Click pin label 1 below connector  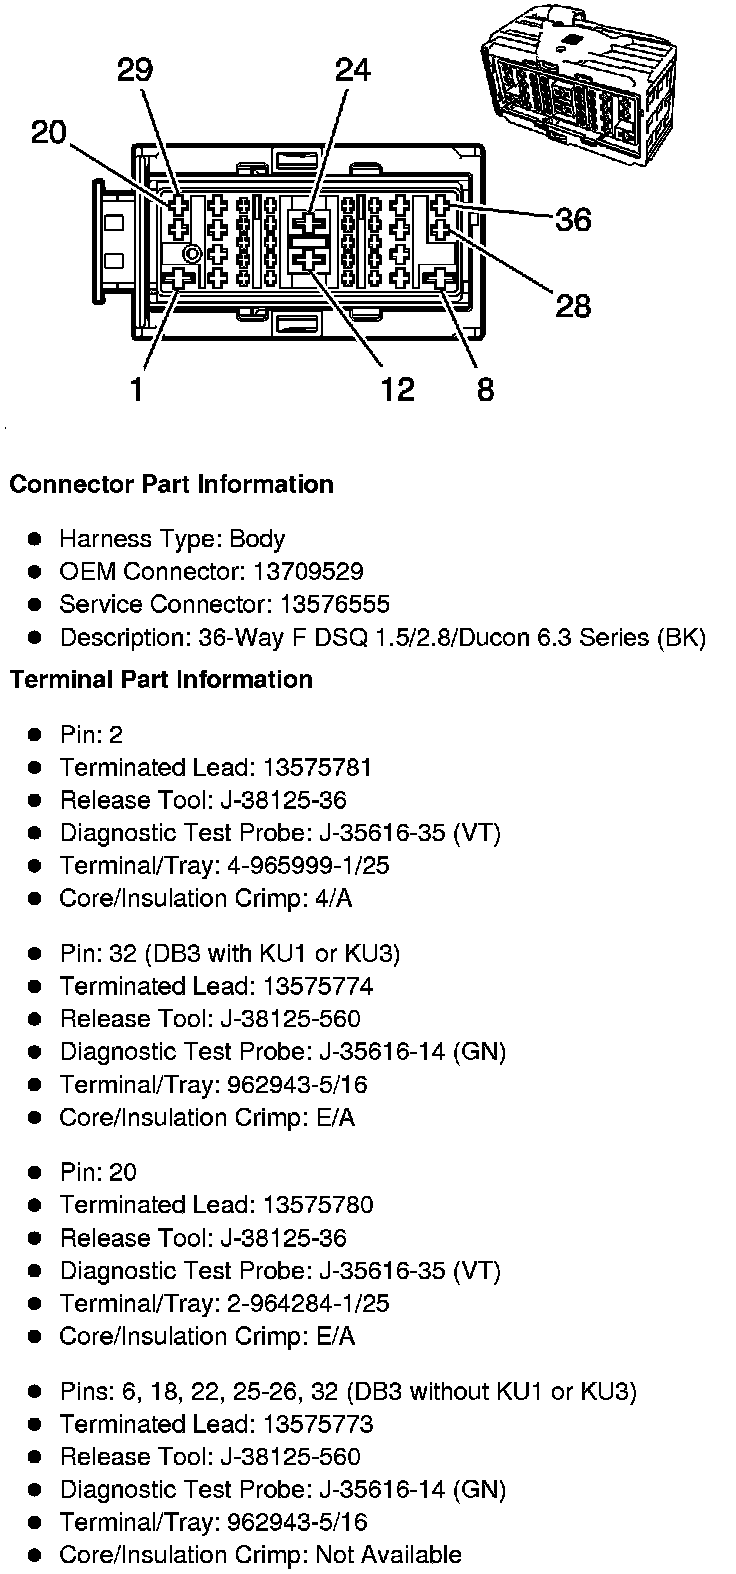pyautogui.click(x=137, y=389)
